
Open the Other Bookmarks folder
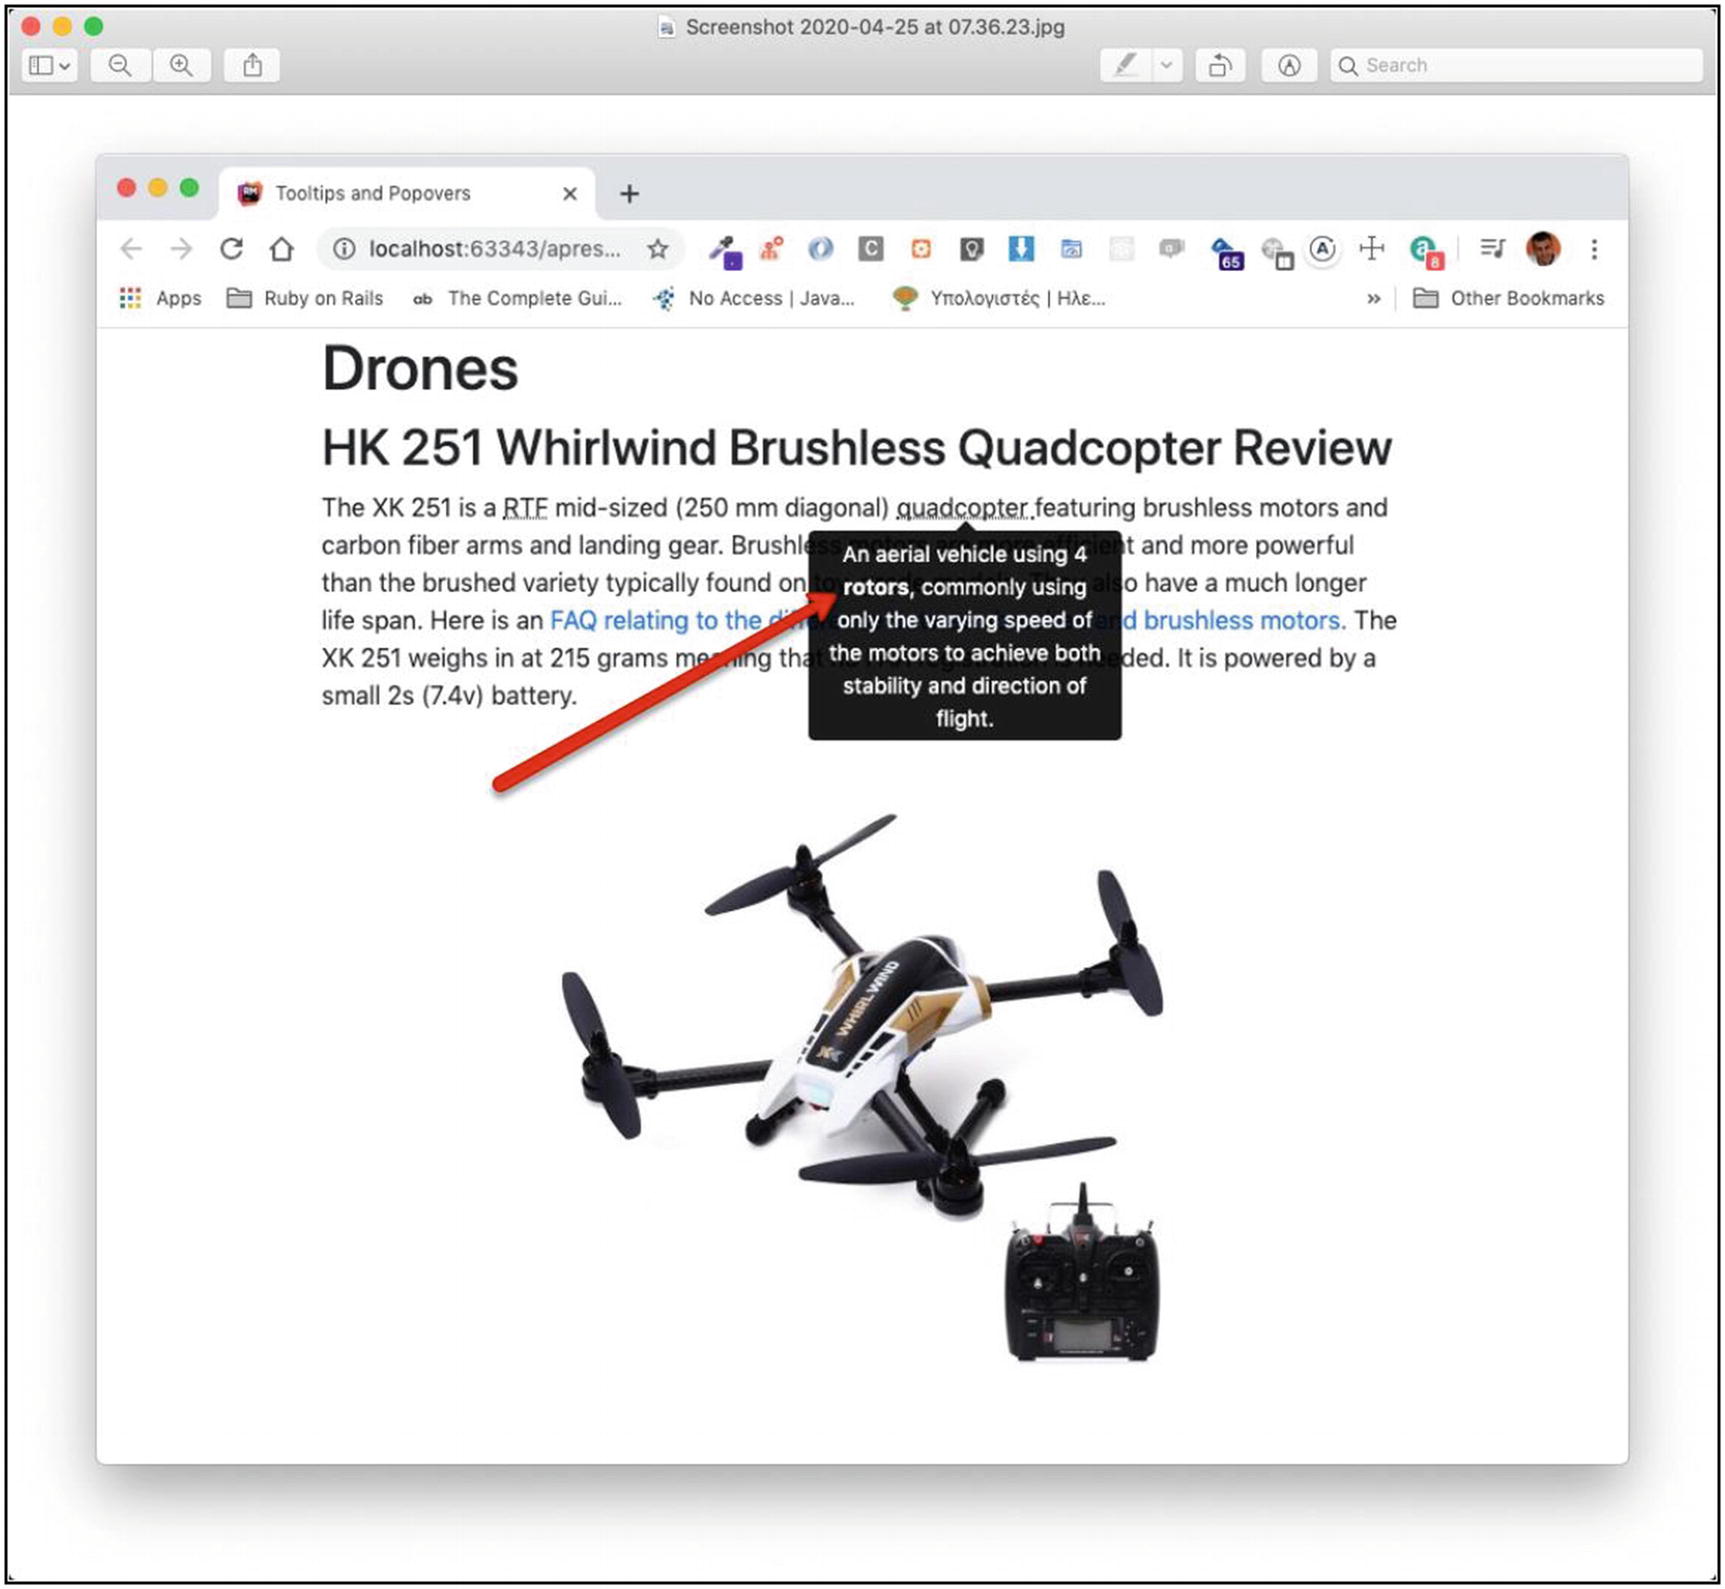tap(1513, 297)
